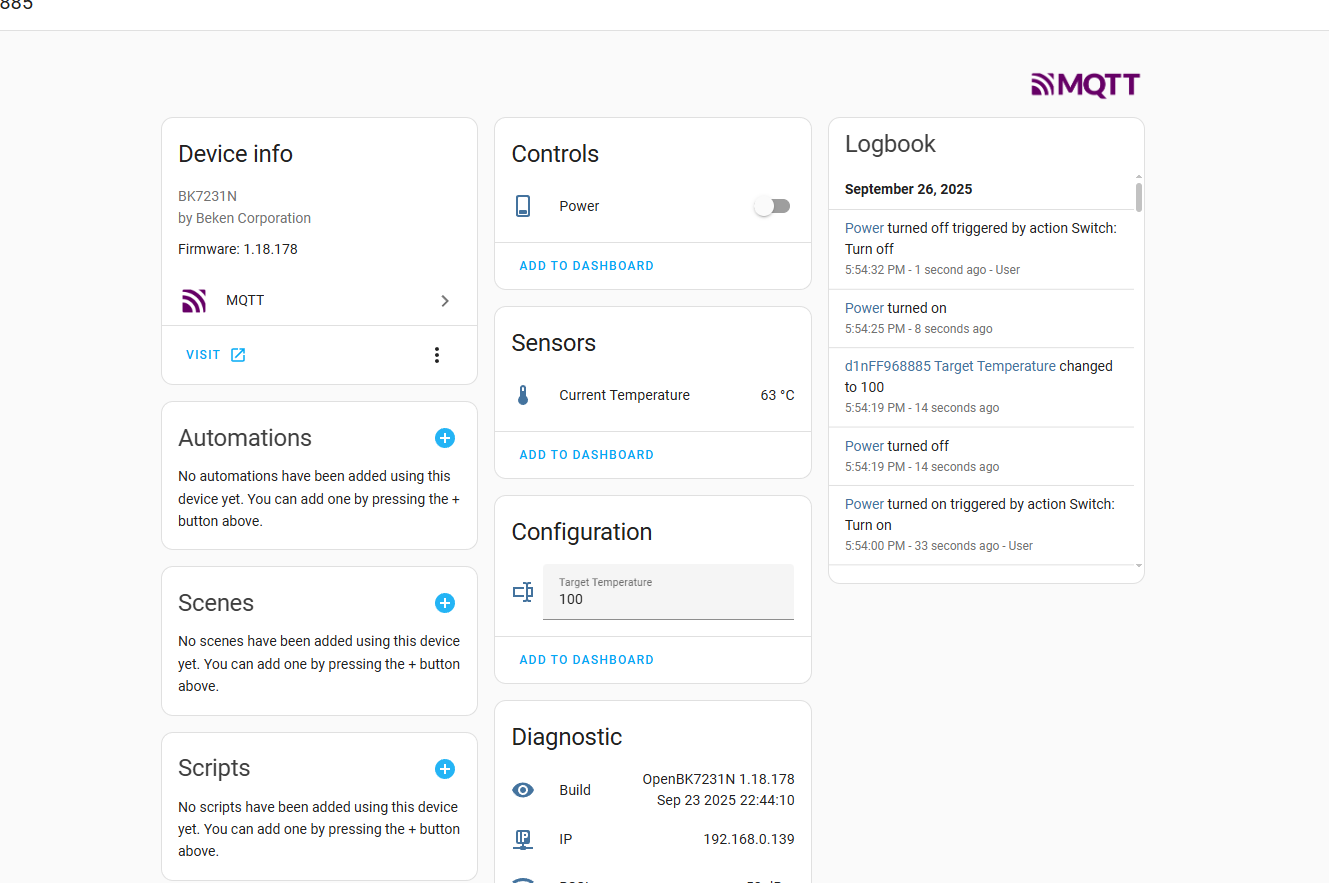Open the topmost Power link in Logbook
This screenshot has height=883, width=1329.
coord(864,228)
